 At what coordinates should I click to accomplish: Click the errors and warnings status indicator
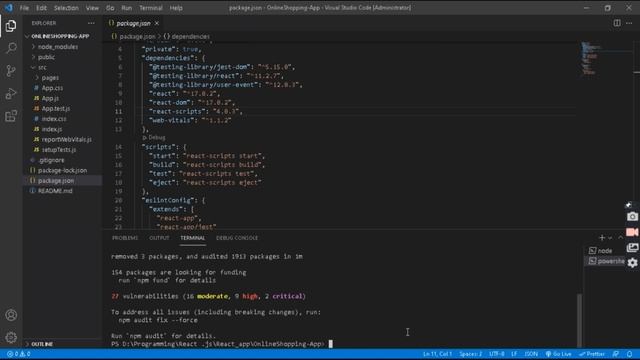coord(19,354)
